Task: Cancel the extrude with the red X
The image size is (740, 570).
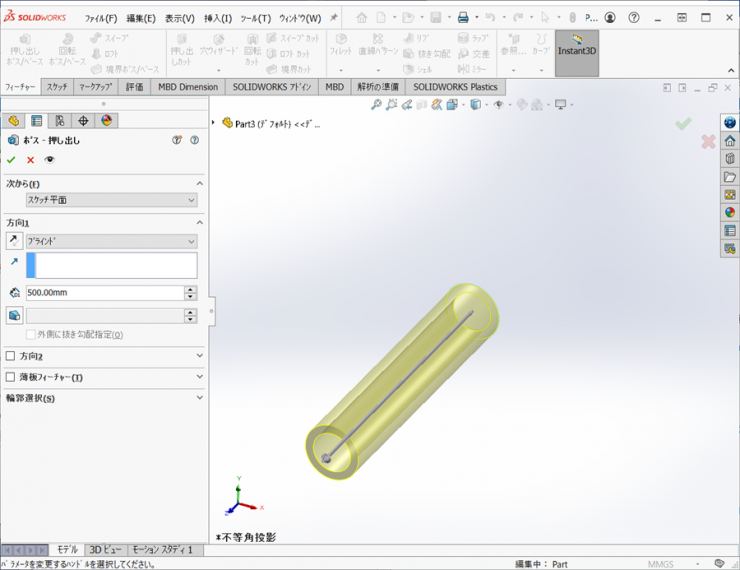Action: (x=30, y=160)
